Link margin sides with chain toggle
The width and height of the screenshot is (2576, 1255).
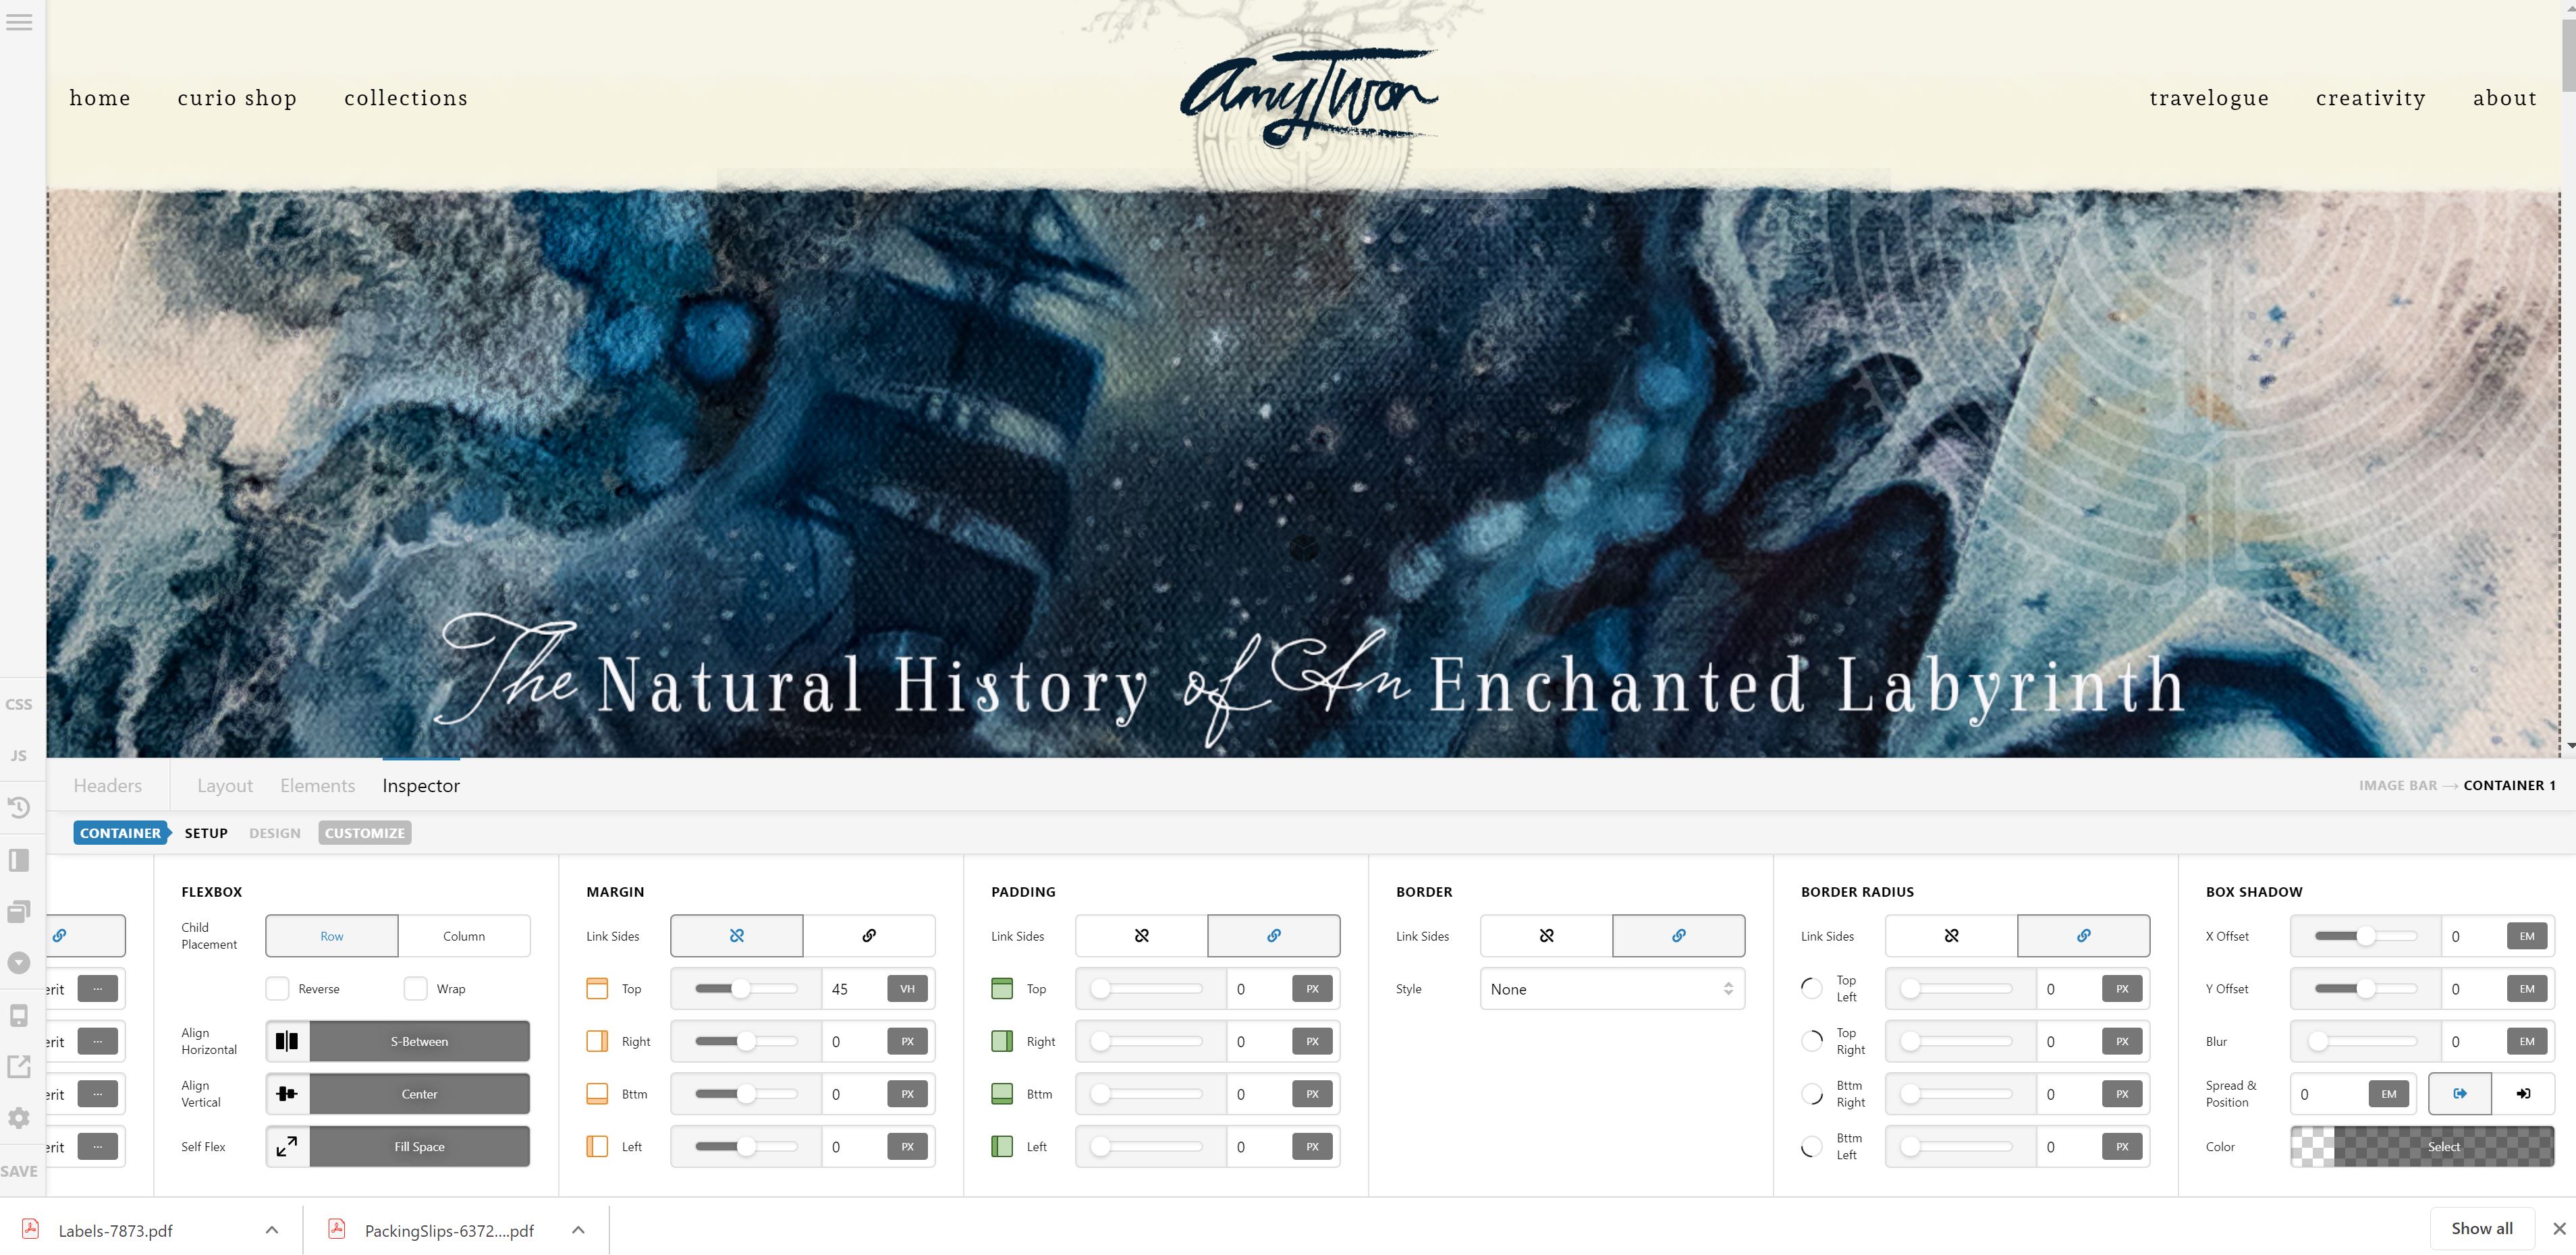pos(868,936)
